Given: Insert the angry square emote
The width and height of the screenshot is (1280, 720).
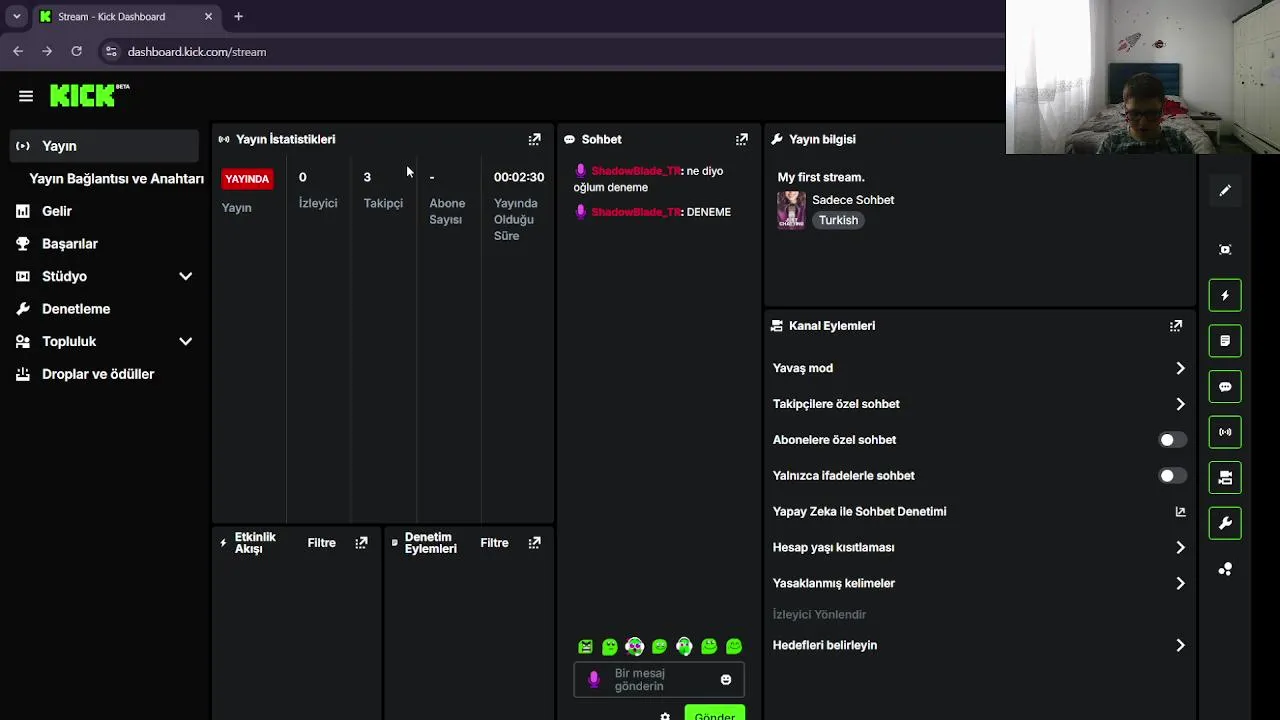Looking at the screenshot, I should click(585, 647).
